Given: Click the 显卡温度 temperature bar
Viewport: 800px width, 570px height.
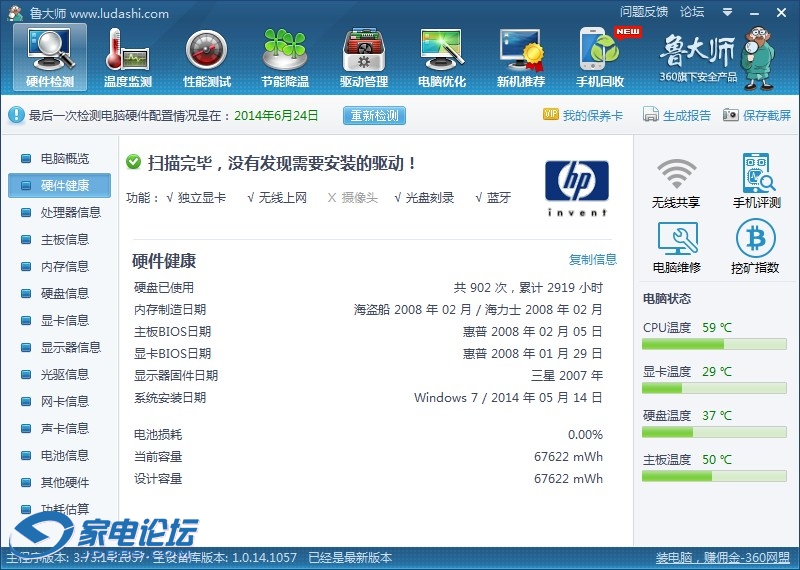Looking at the screenshot, I should [x=714, y=388].
